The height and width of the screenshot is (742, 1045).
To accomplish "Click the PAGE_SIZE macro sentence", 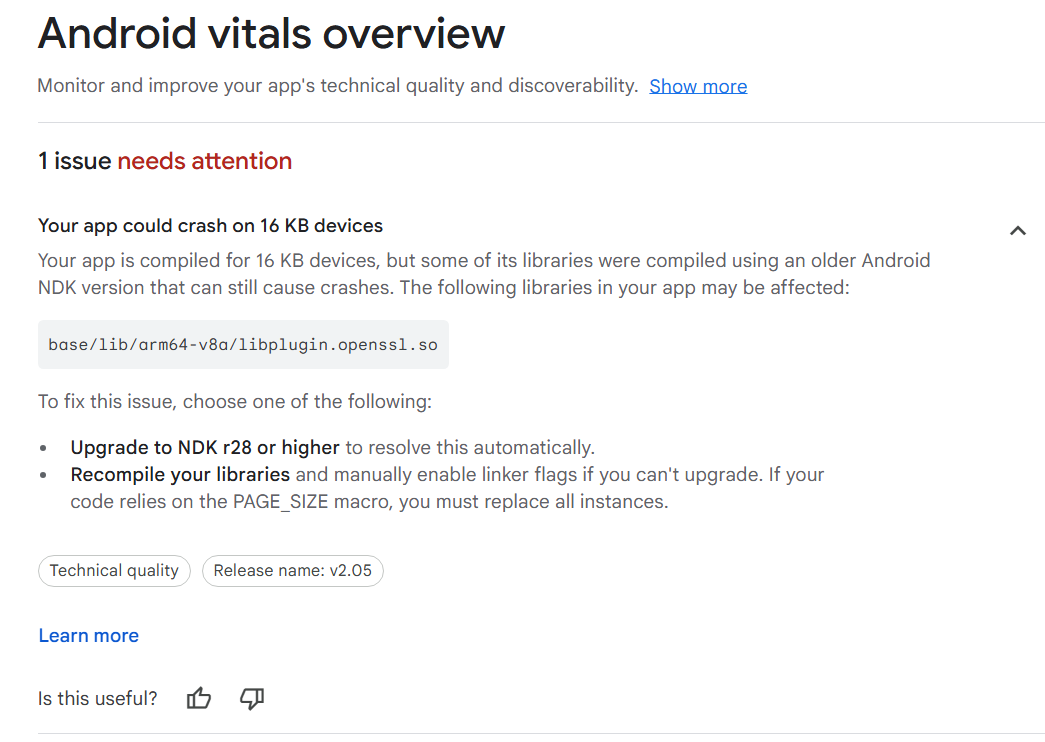I will click(369, 501).
